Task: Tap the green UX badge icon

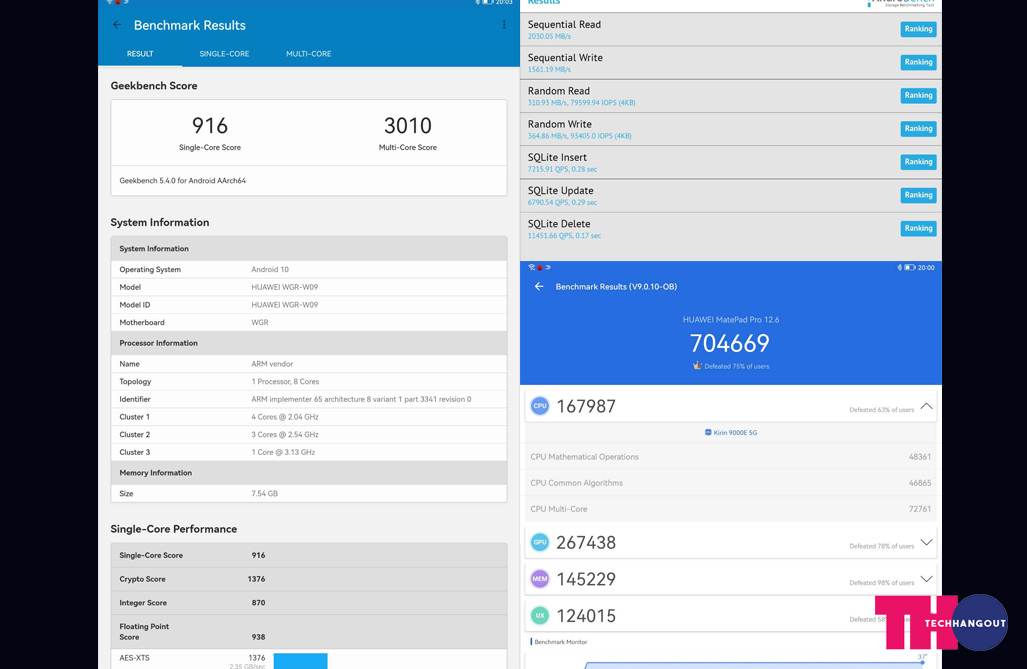Action: point(540,616)
